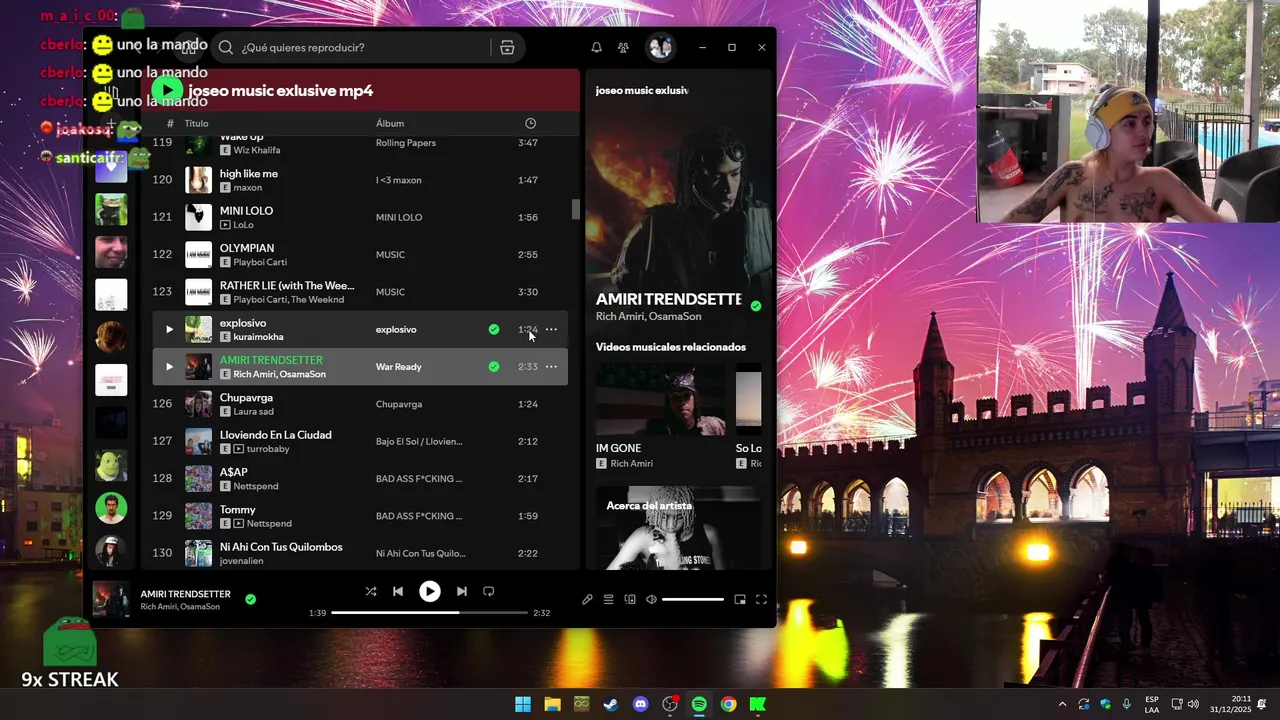
Task: Click the search magnifier icon
Action: [x=226, y=47]
